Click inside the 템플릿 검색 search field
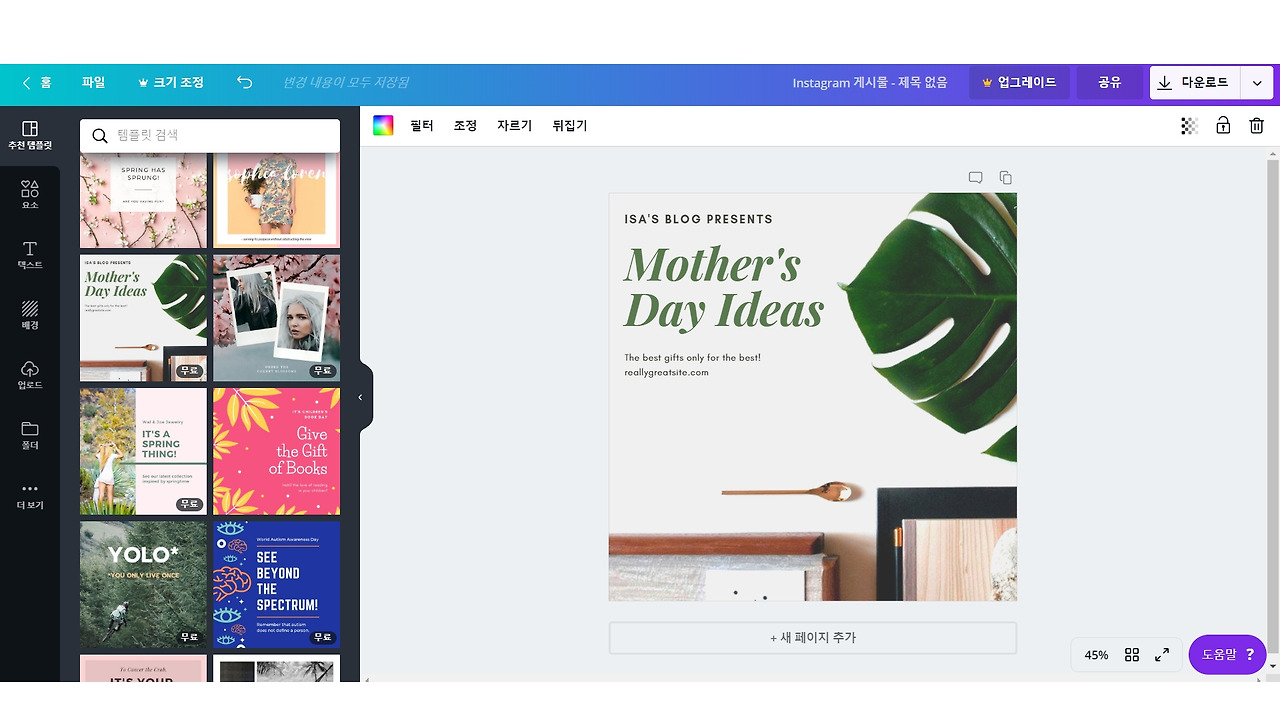 pyautogui.click(x=210, y=134)
